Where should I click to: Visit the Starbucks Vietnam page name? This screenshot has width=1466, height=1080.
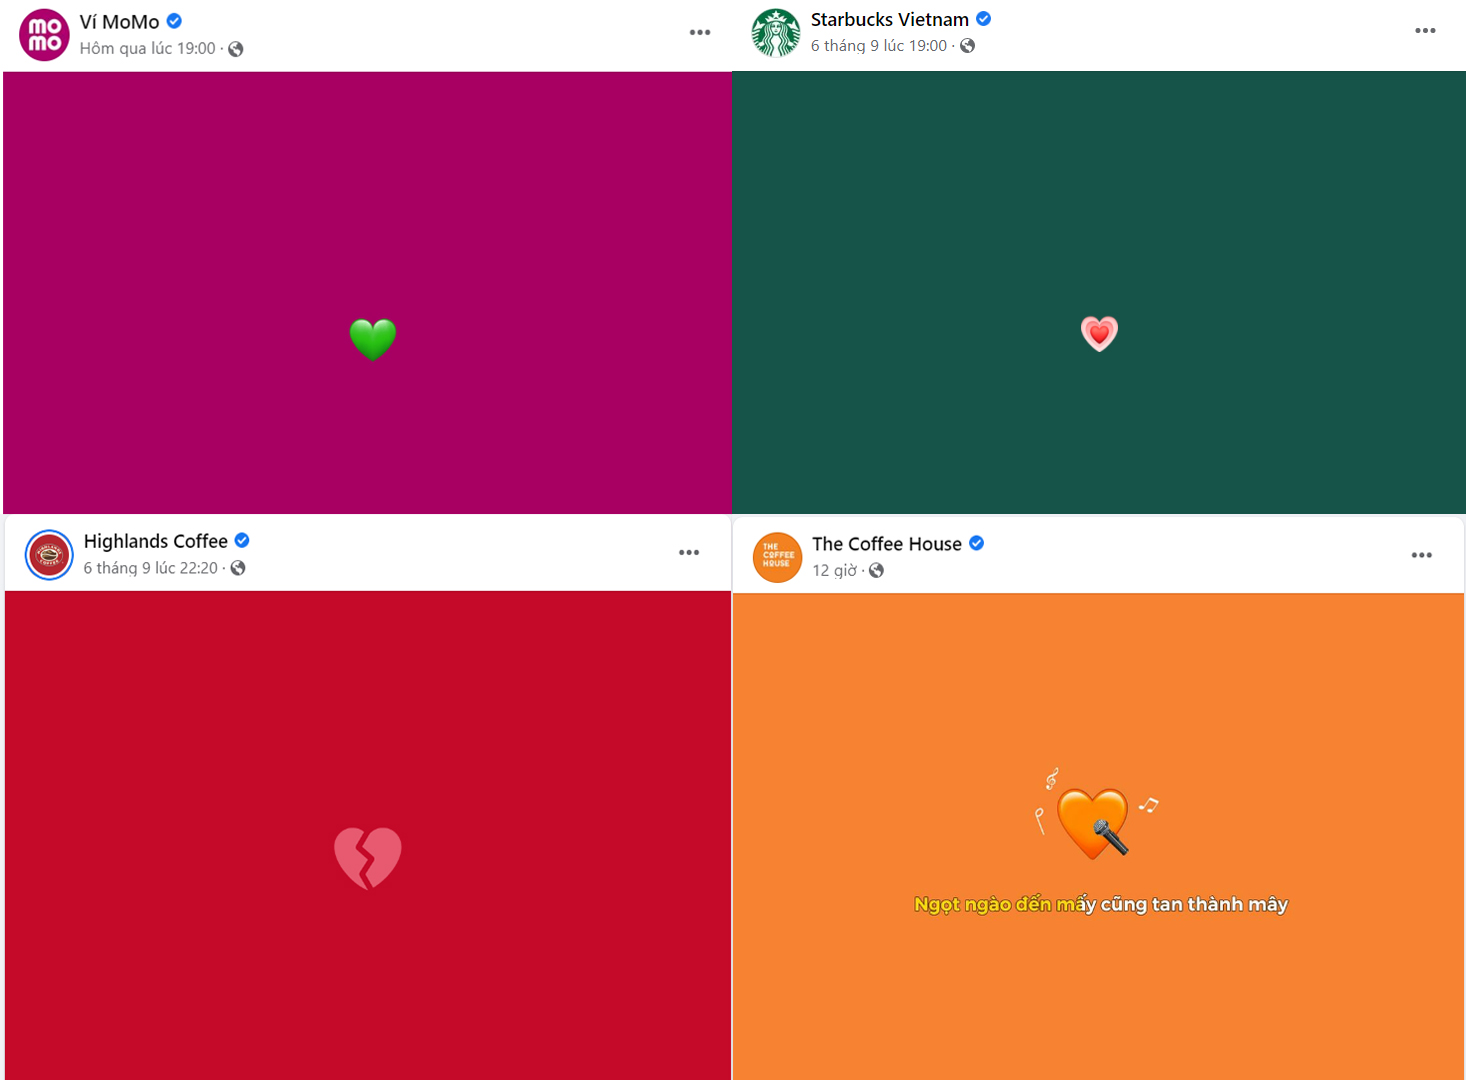coord(889,19)
